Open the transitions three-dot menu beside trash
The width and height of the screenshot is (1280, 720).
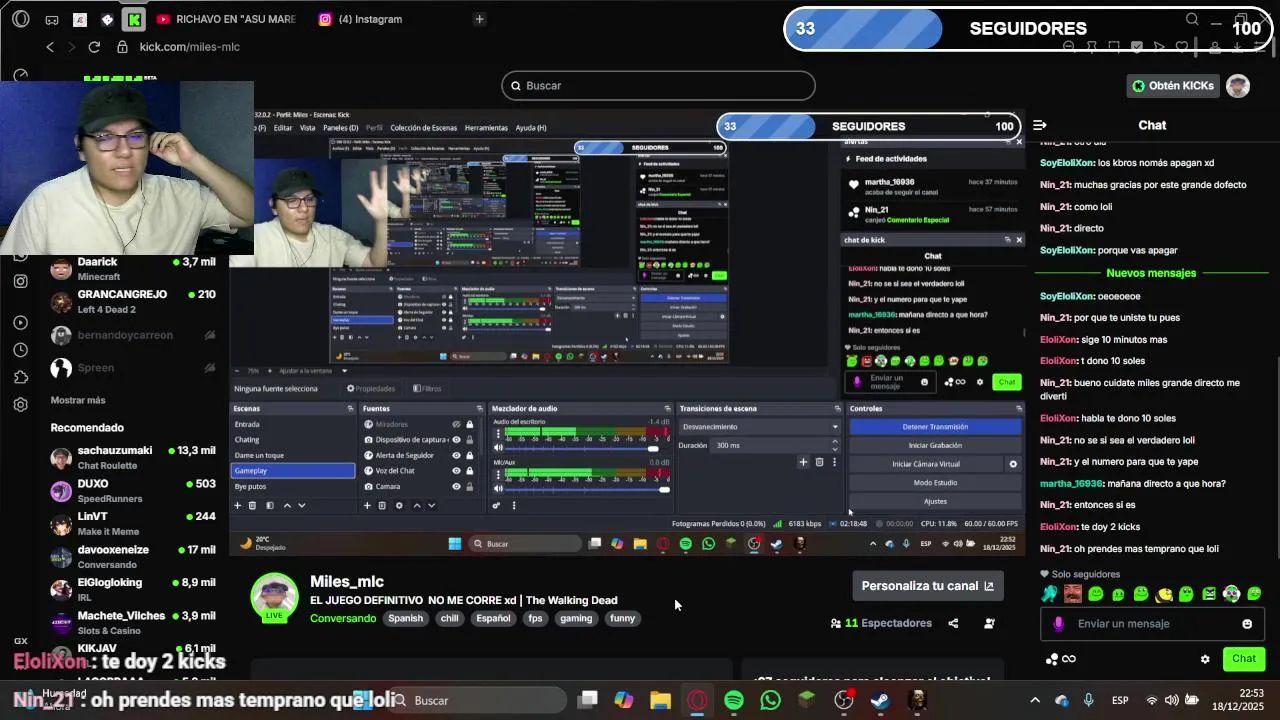tap(834, 462)
